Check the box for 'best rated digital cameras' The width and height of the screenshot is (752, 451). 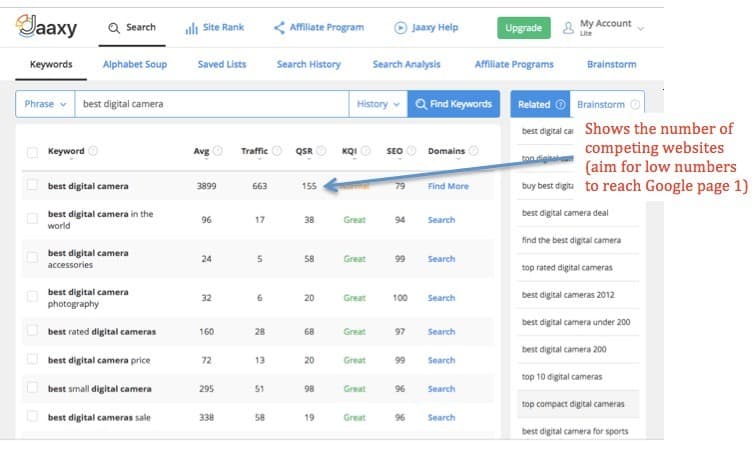[x=32, y=330]
